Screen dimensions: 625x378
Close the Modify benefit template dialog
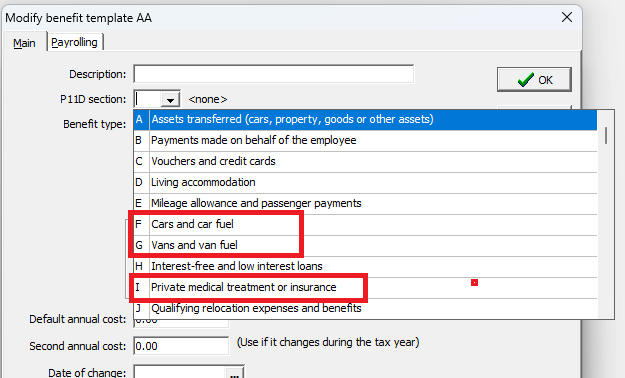tap(567, 17)
